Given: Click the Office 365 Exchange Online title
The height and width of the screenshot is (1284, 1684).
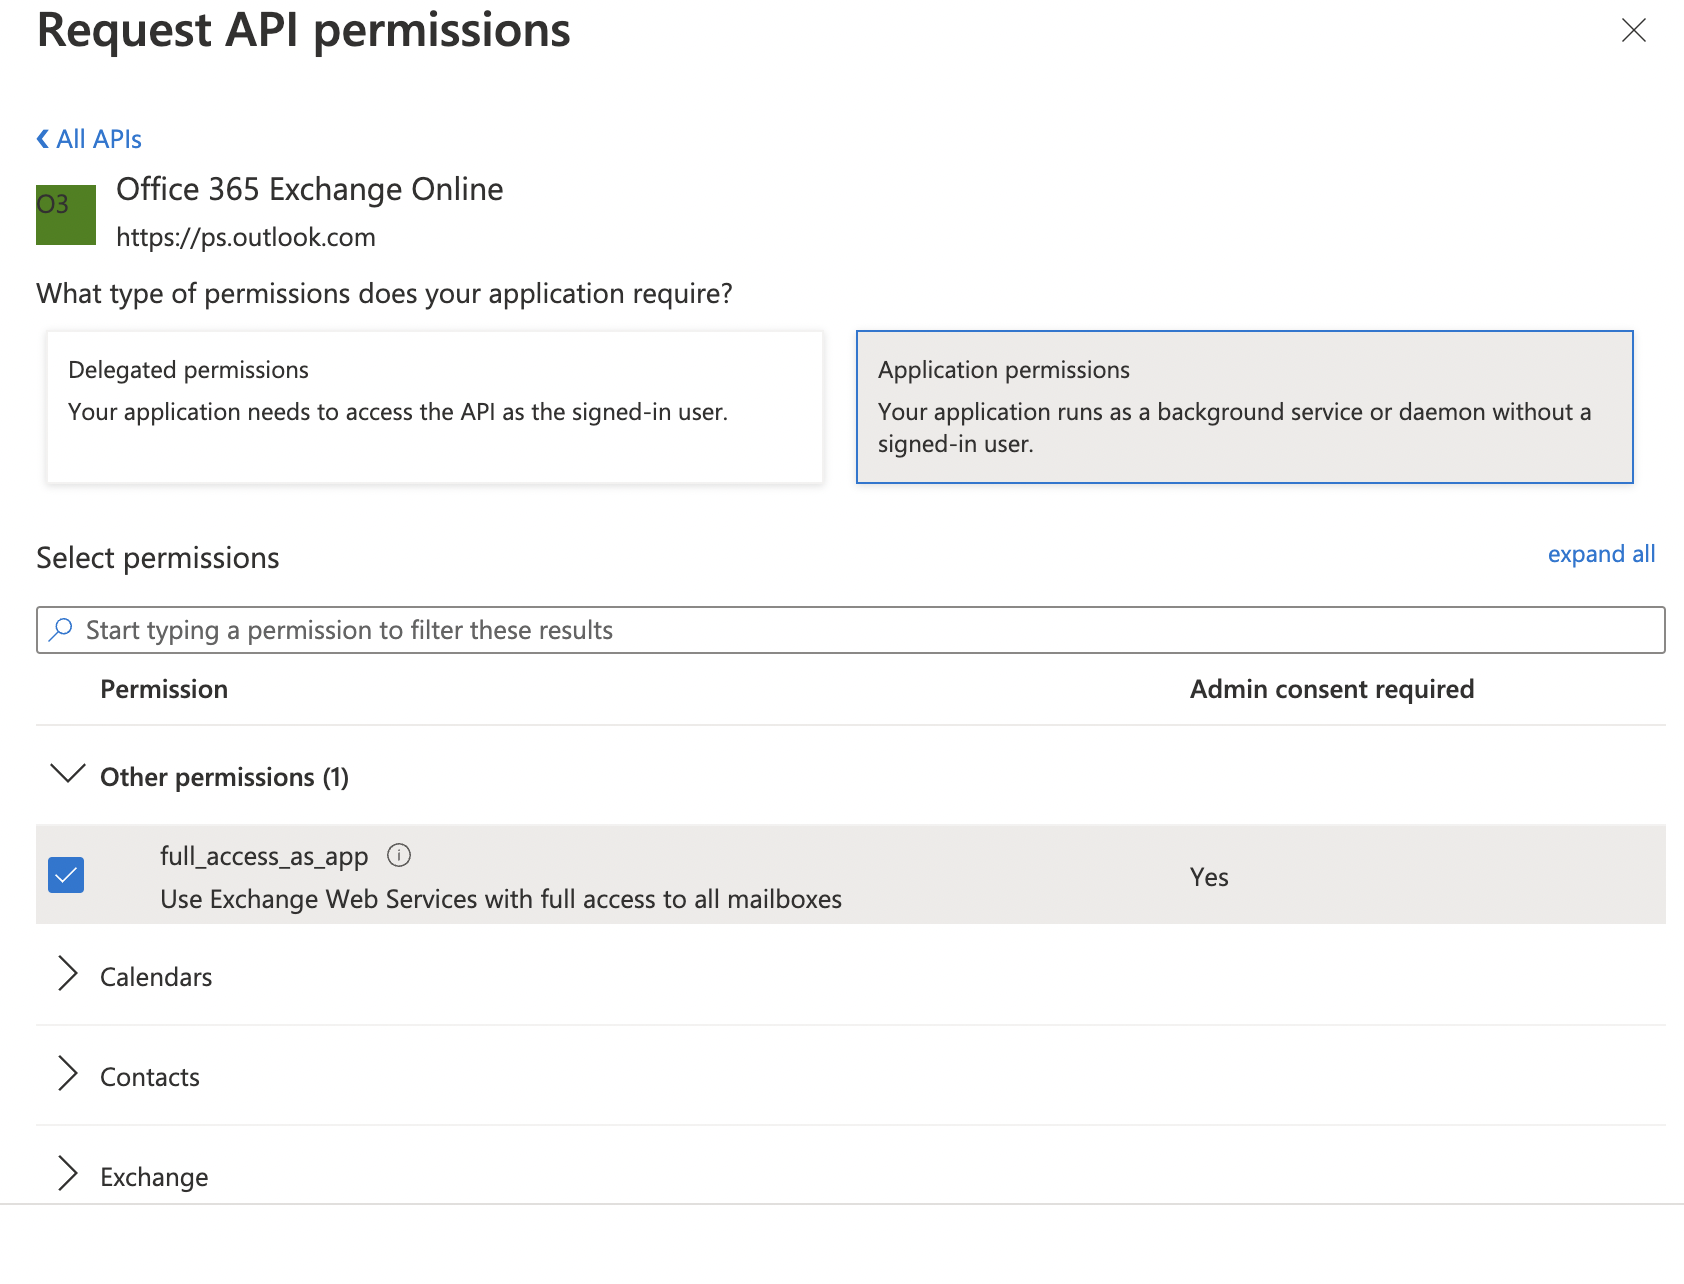Looking at the screenshot, I should (310, 189).
